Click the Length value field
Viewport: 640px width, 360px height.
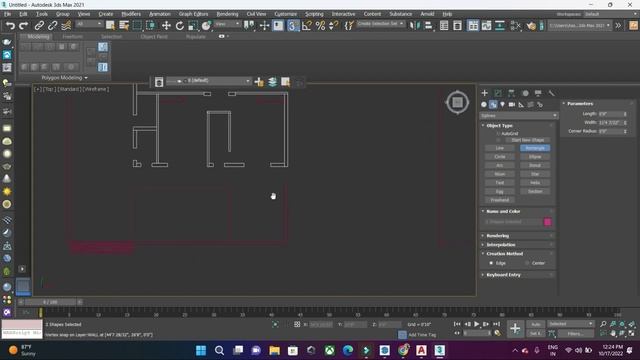tap(610, 114)
